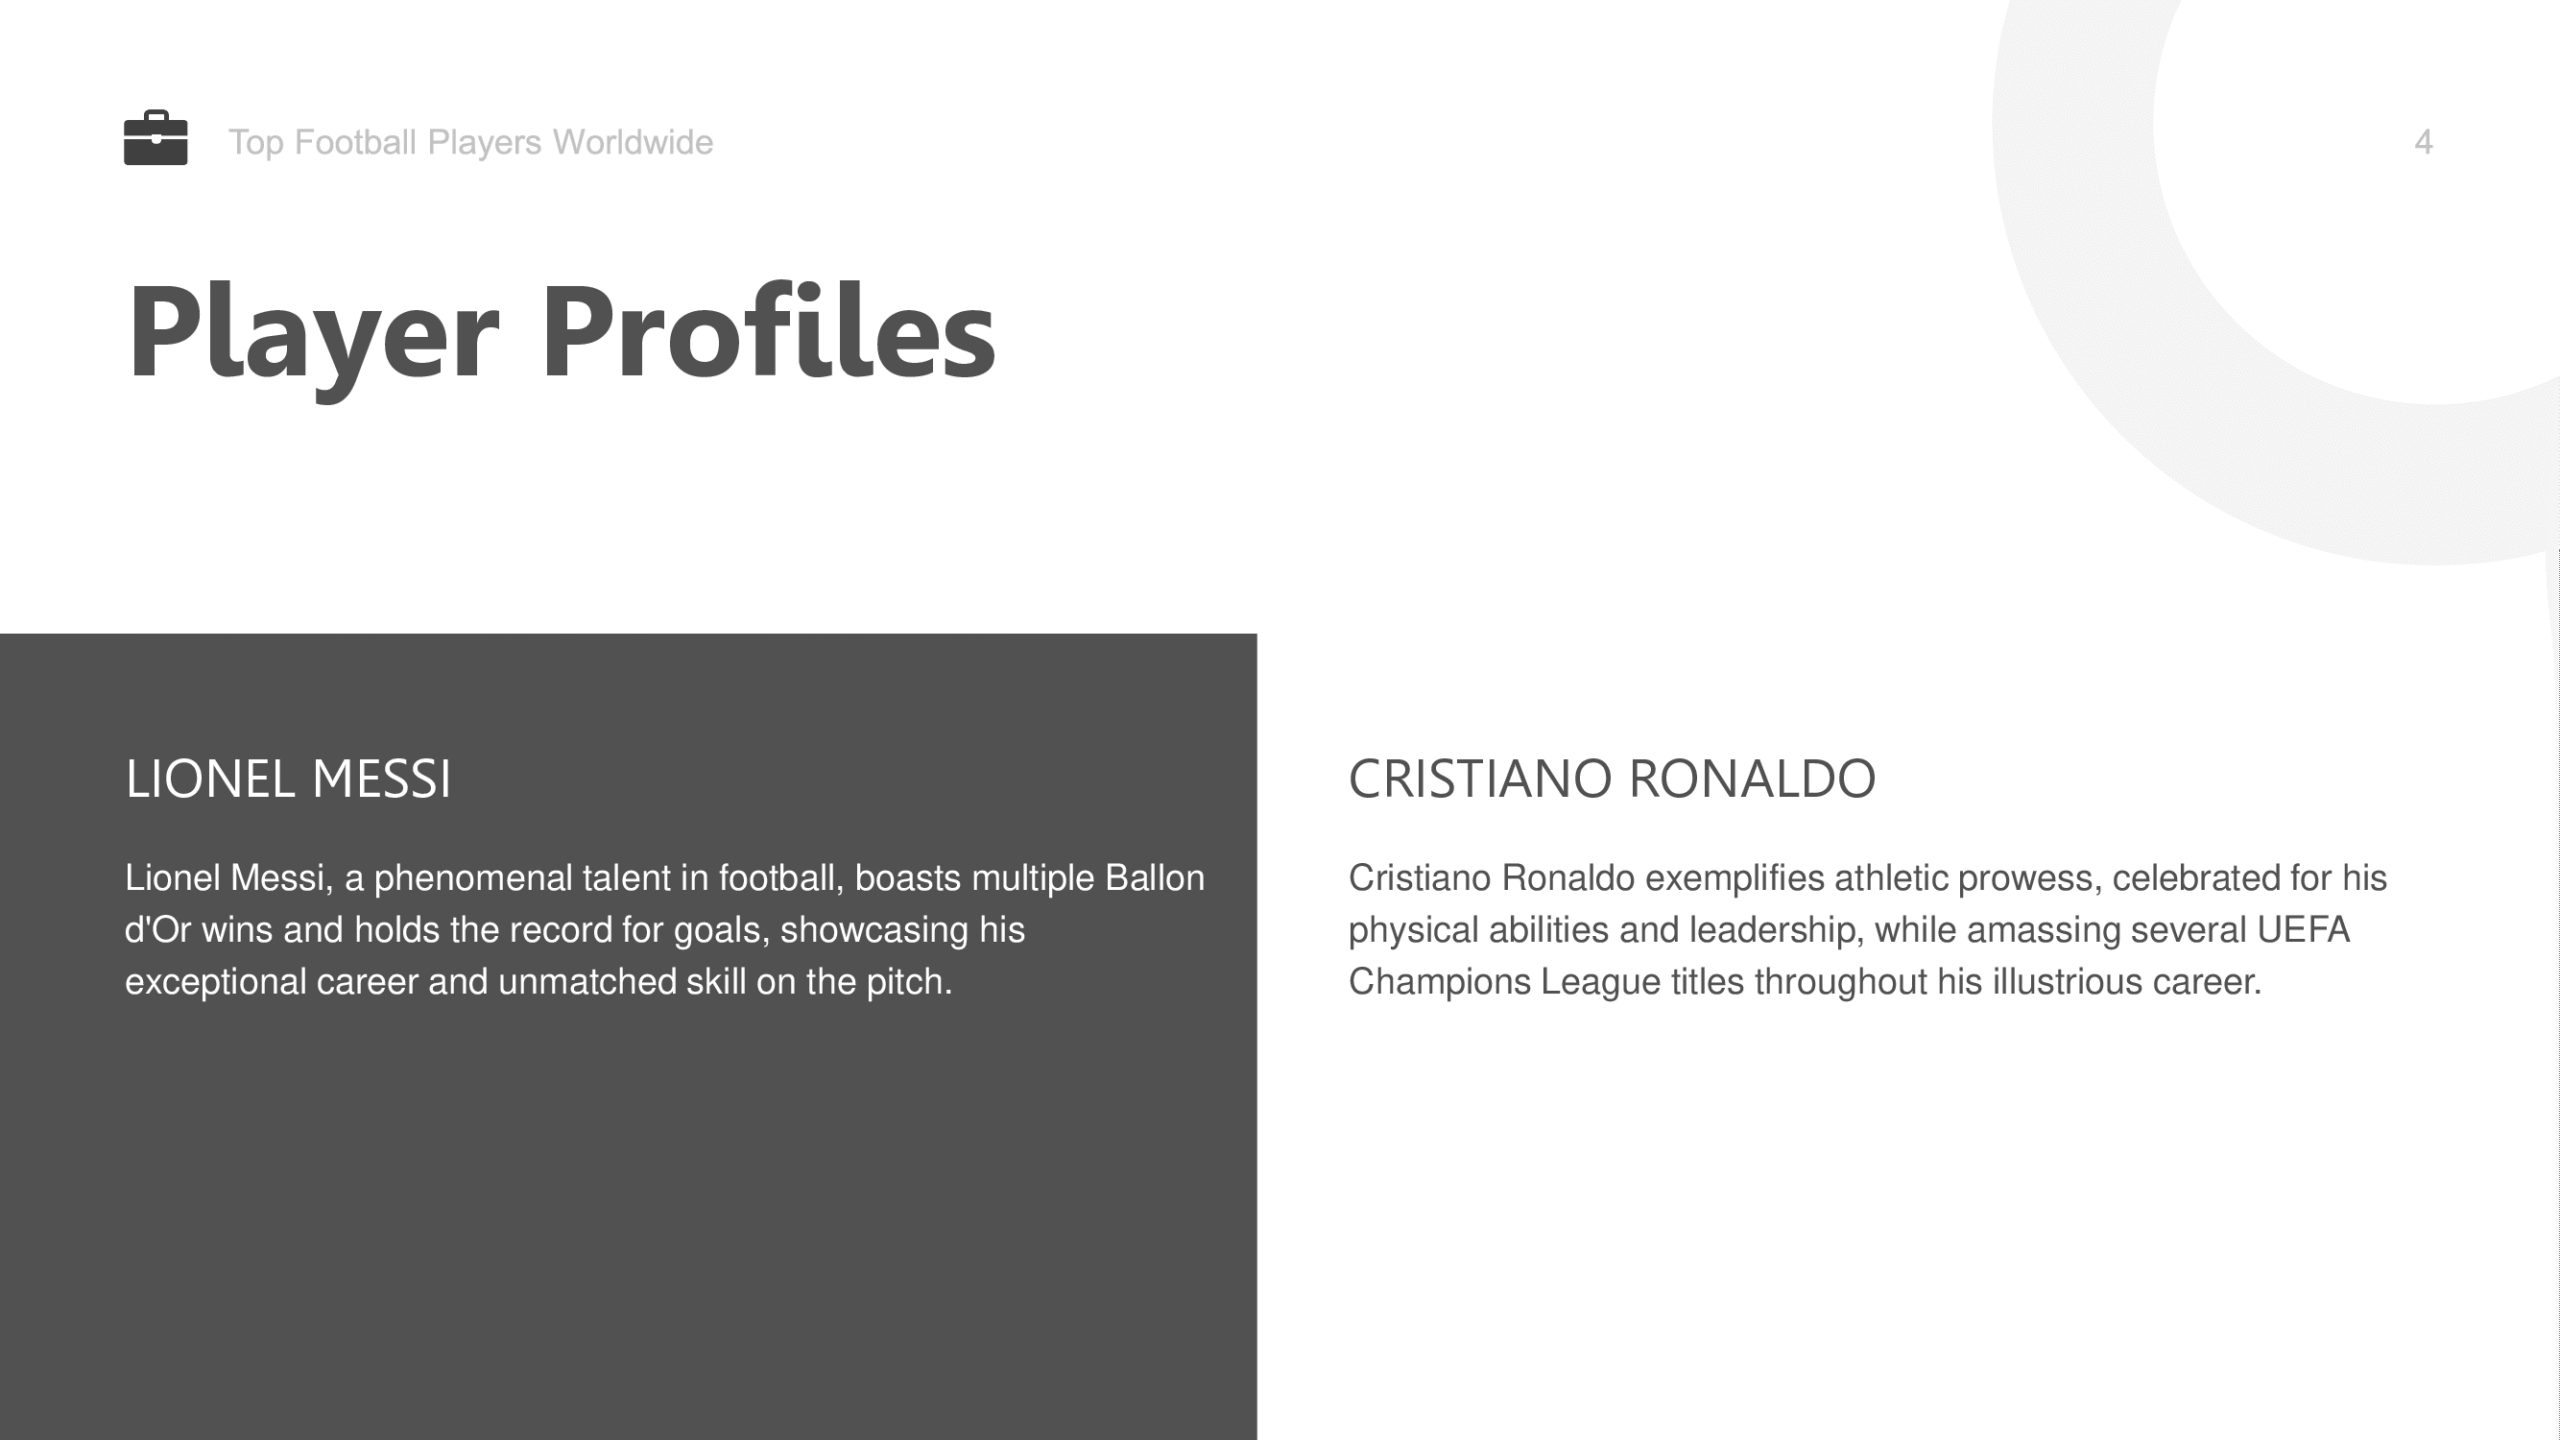
Task: Click empty white area below Ronaldo text
Action: (x=1900, y=1220)
